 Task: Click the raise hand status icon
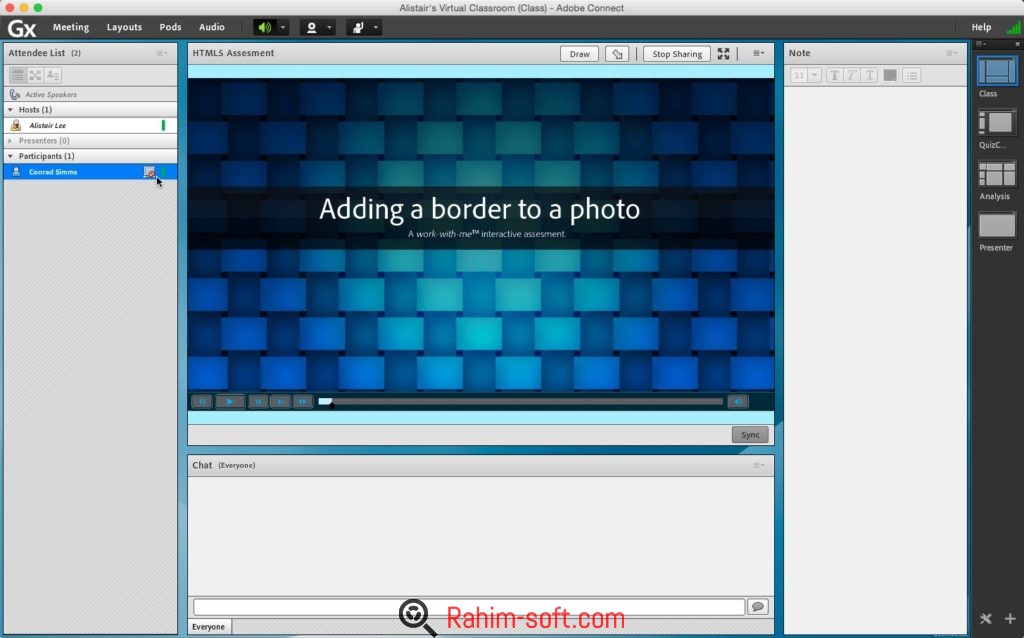358,27
